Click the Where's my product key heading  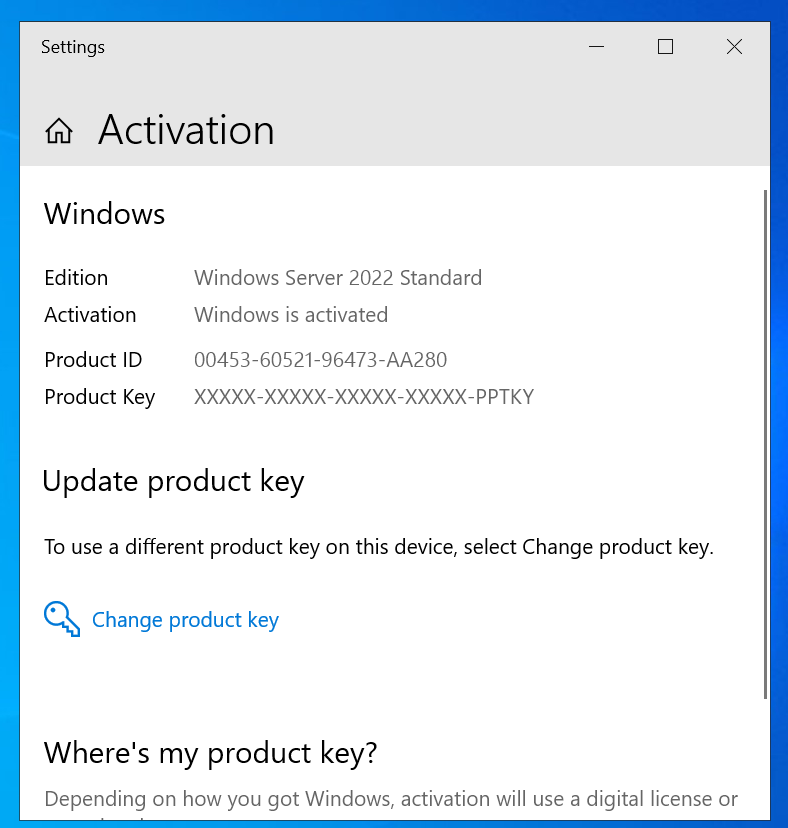pos(210,753)
